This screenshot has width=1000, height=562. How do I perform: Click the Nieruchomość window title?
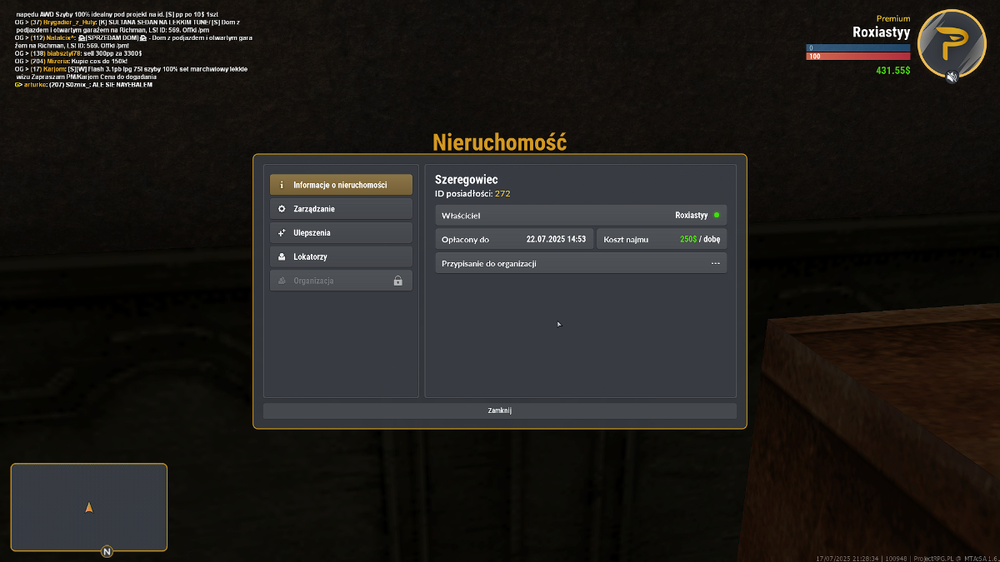coord(499,142)
